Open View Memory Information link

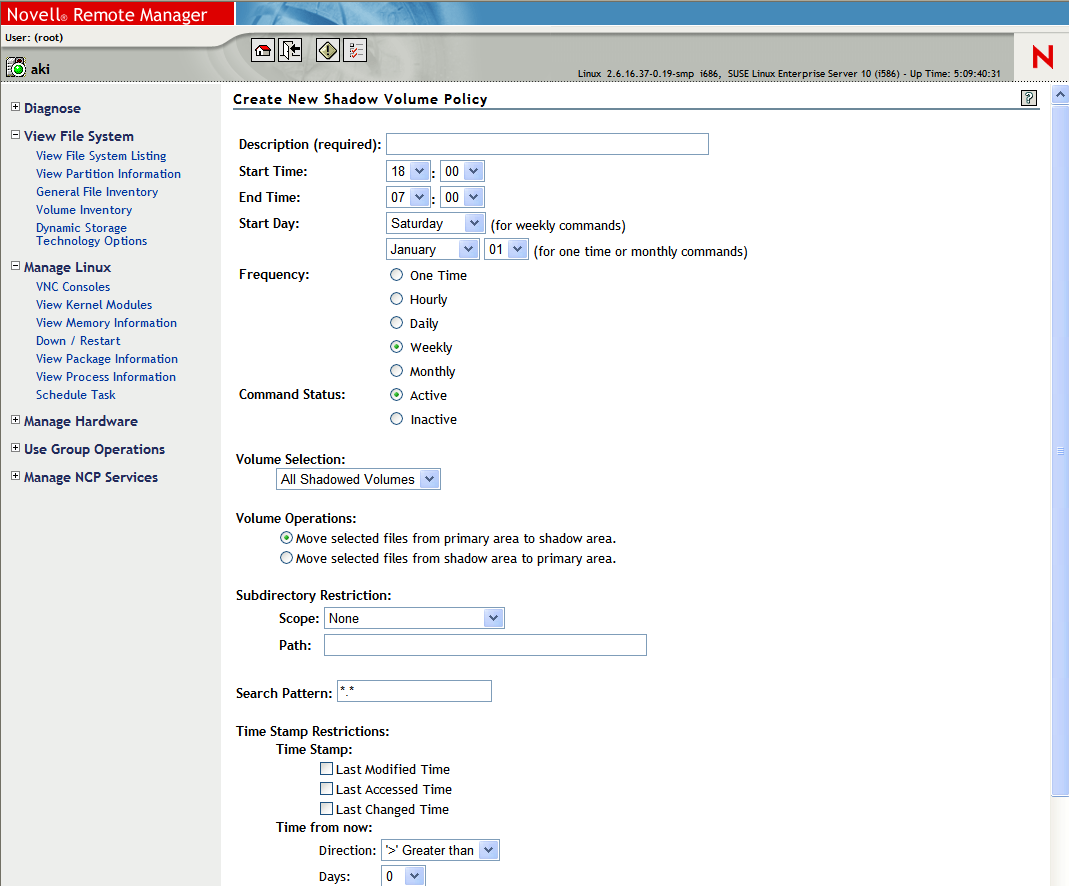pos(106,322)
